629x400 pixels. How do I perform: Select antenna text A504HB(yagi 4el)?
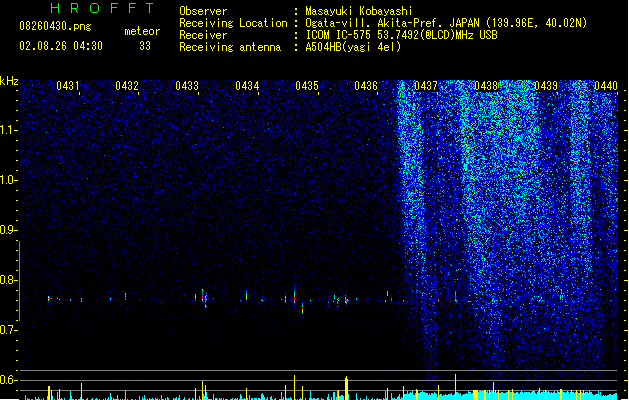(353, 47)
